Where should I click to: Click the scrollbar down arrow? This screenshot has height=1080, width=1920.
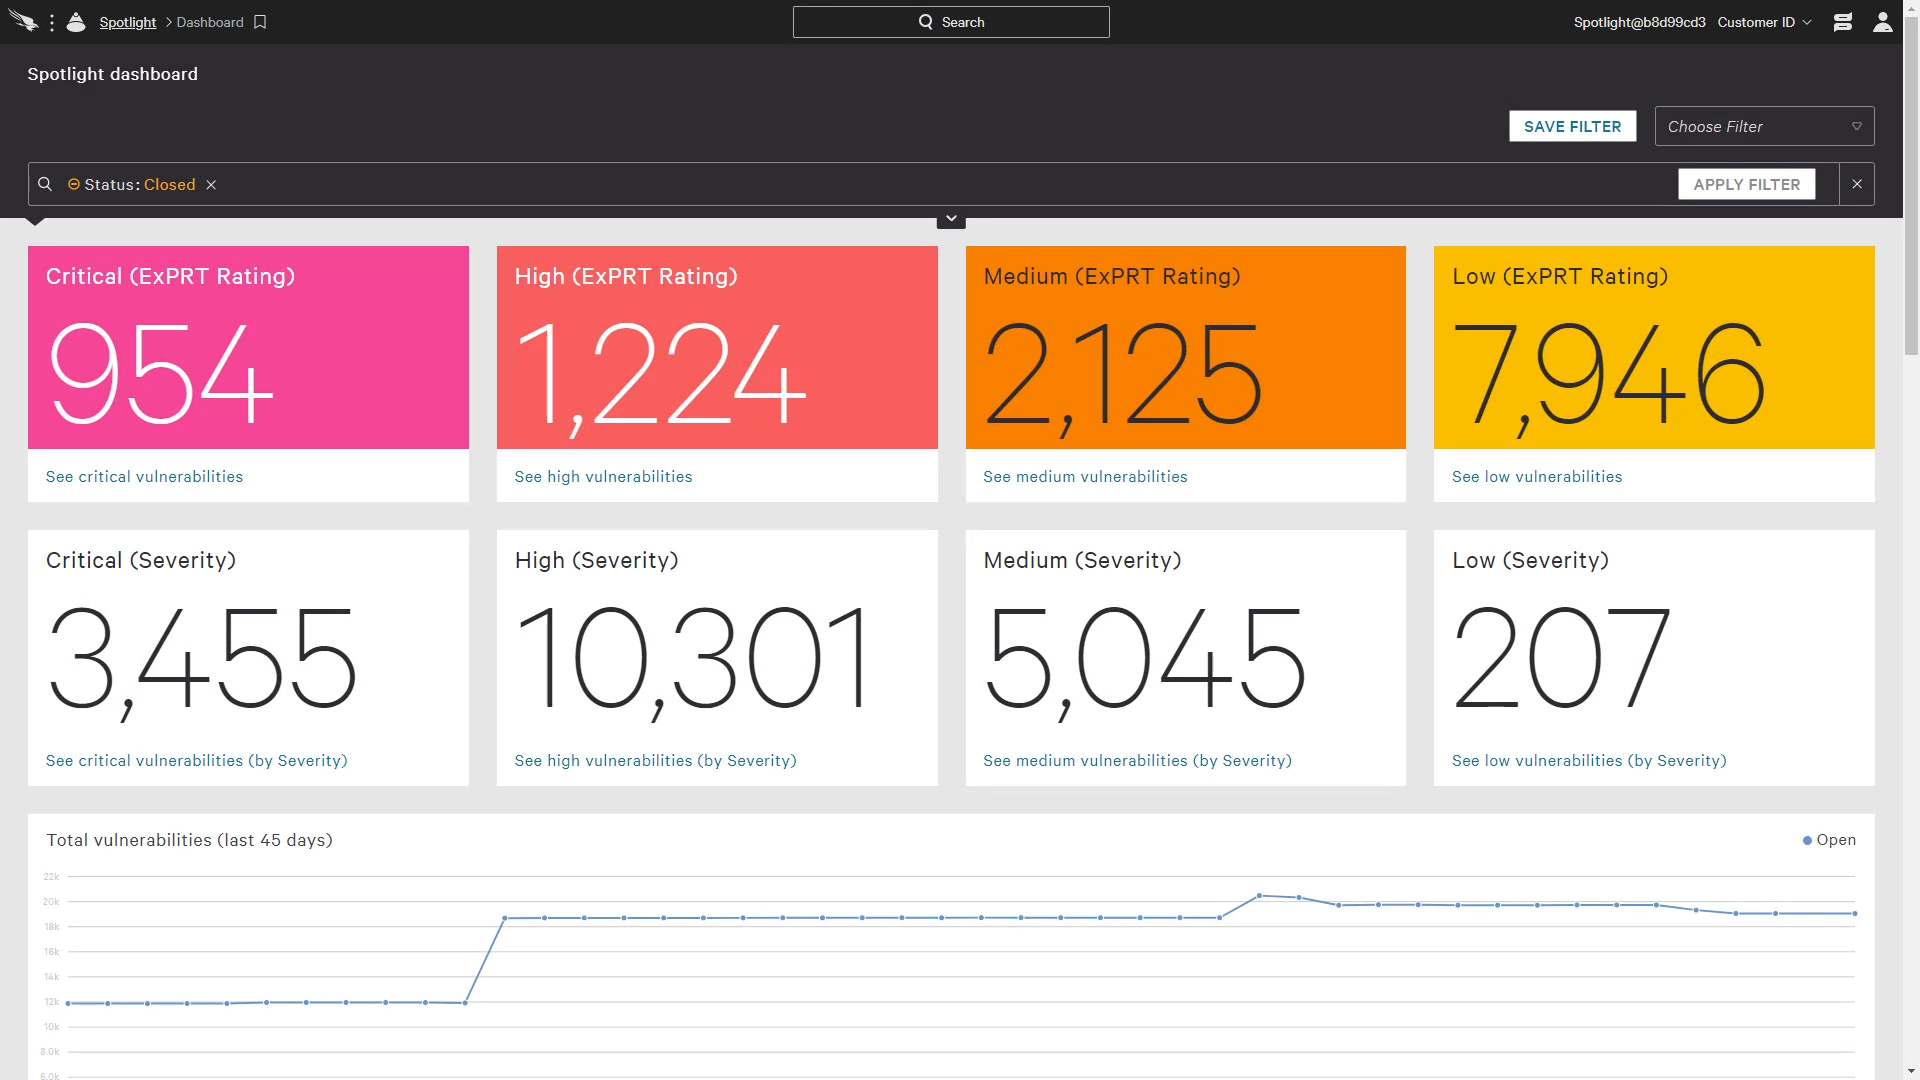tap(1911, 1071)
